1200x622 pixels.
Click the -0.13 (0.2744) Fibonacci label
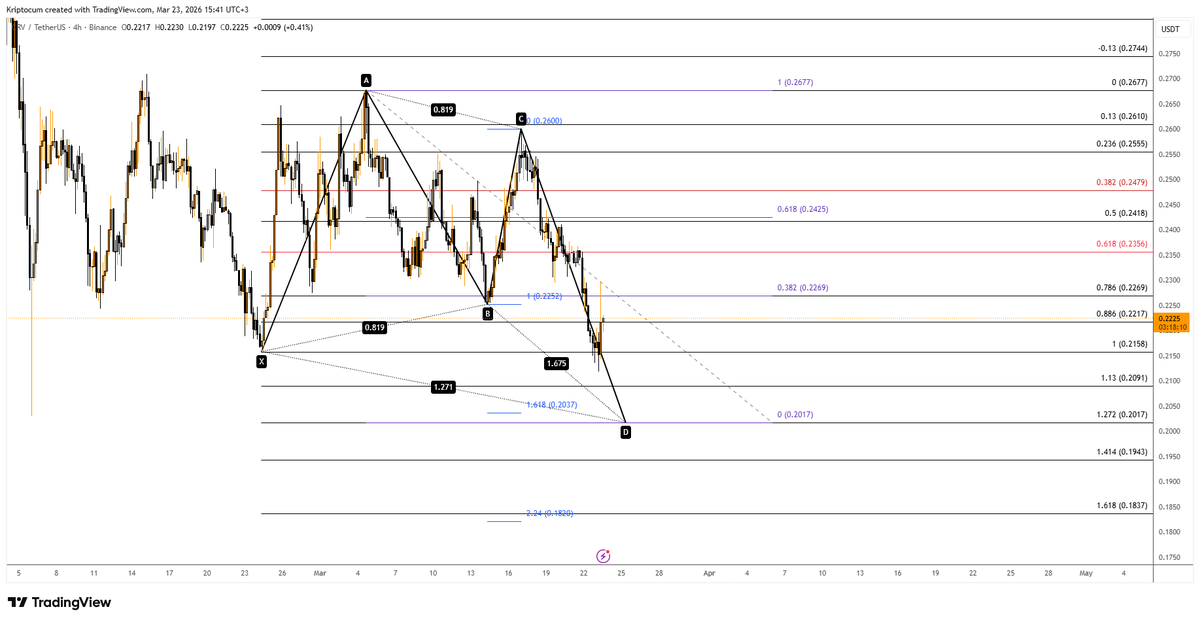(1122, 48)
